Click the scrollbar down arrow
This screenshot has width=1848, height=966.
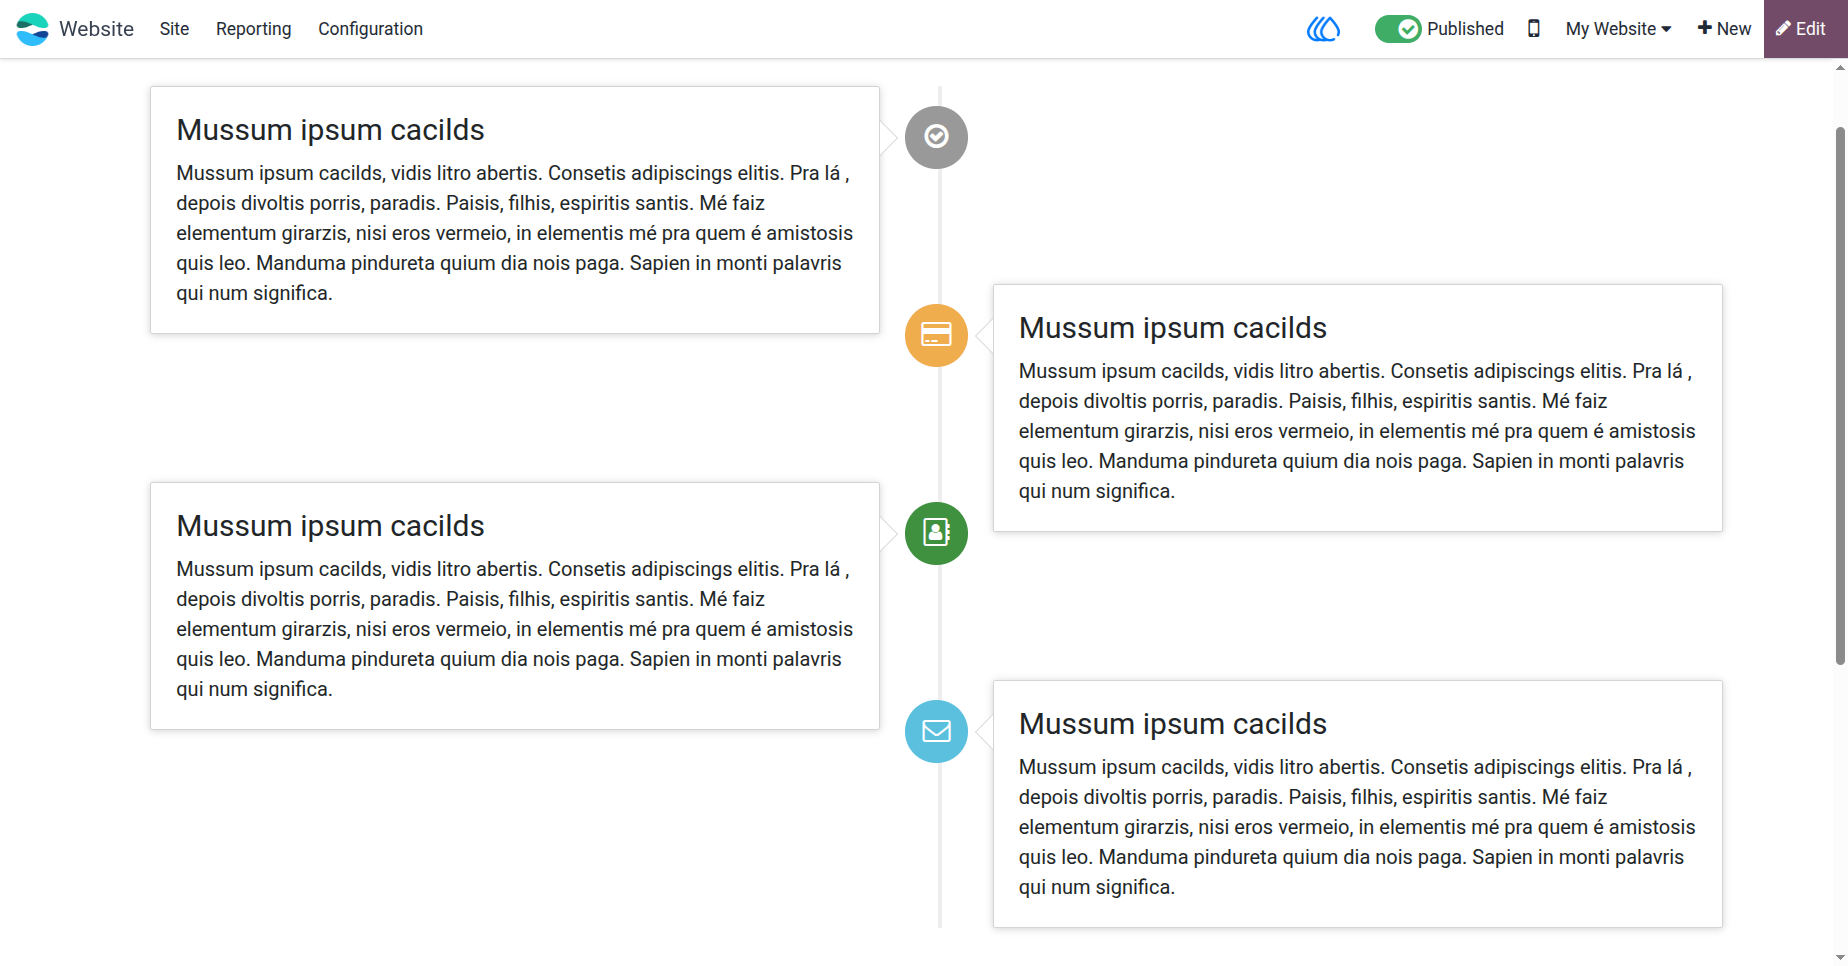pyautogui.click(x=1840, y=958)
